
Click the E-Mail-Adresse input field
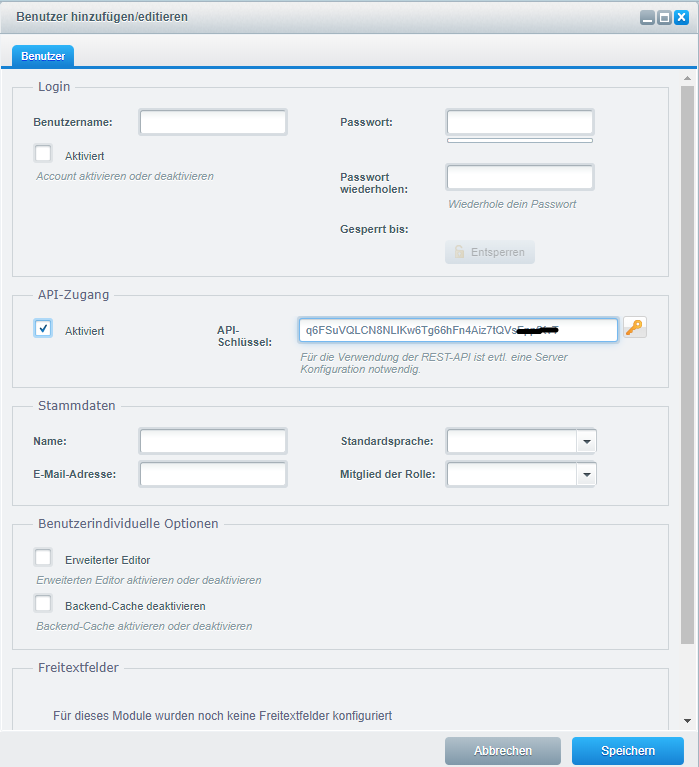click(213, 474)
